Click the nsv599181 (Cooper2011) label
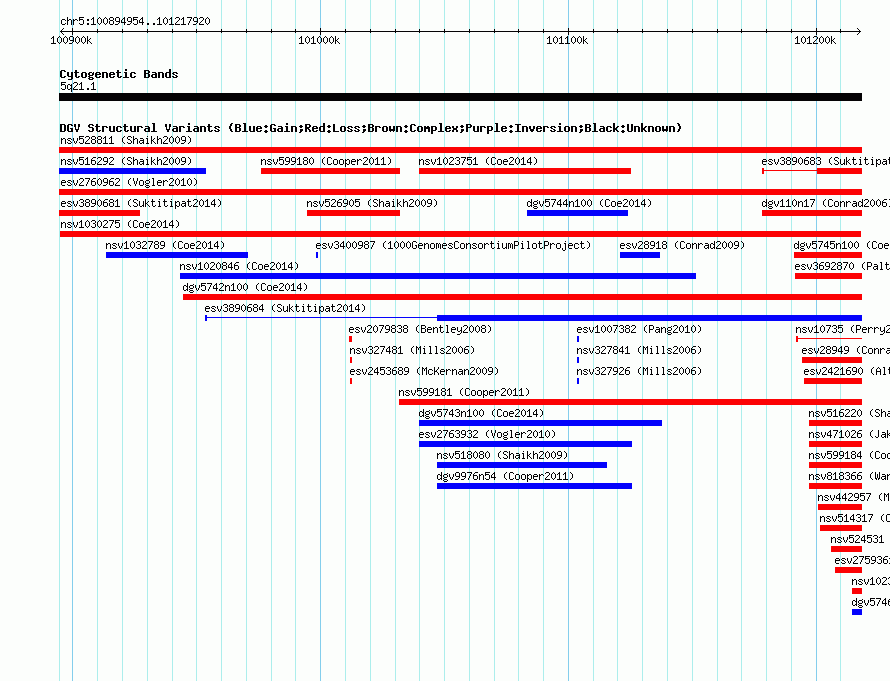The height and width of the screenshot is (681, 890). pyautogui.click(x=464, y=392)
